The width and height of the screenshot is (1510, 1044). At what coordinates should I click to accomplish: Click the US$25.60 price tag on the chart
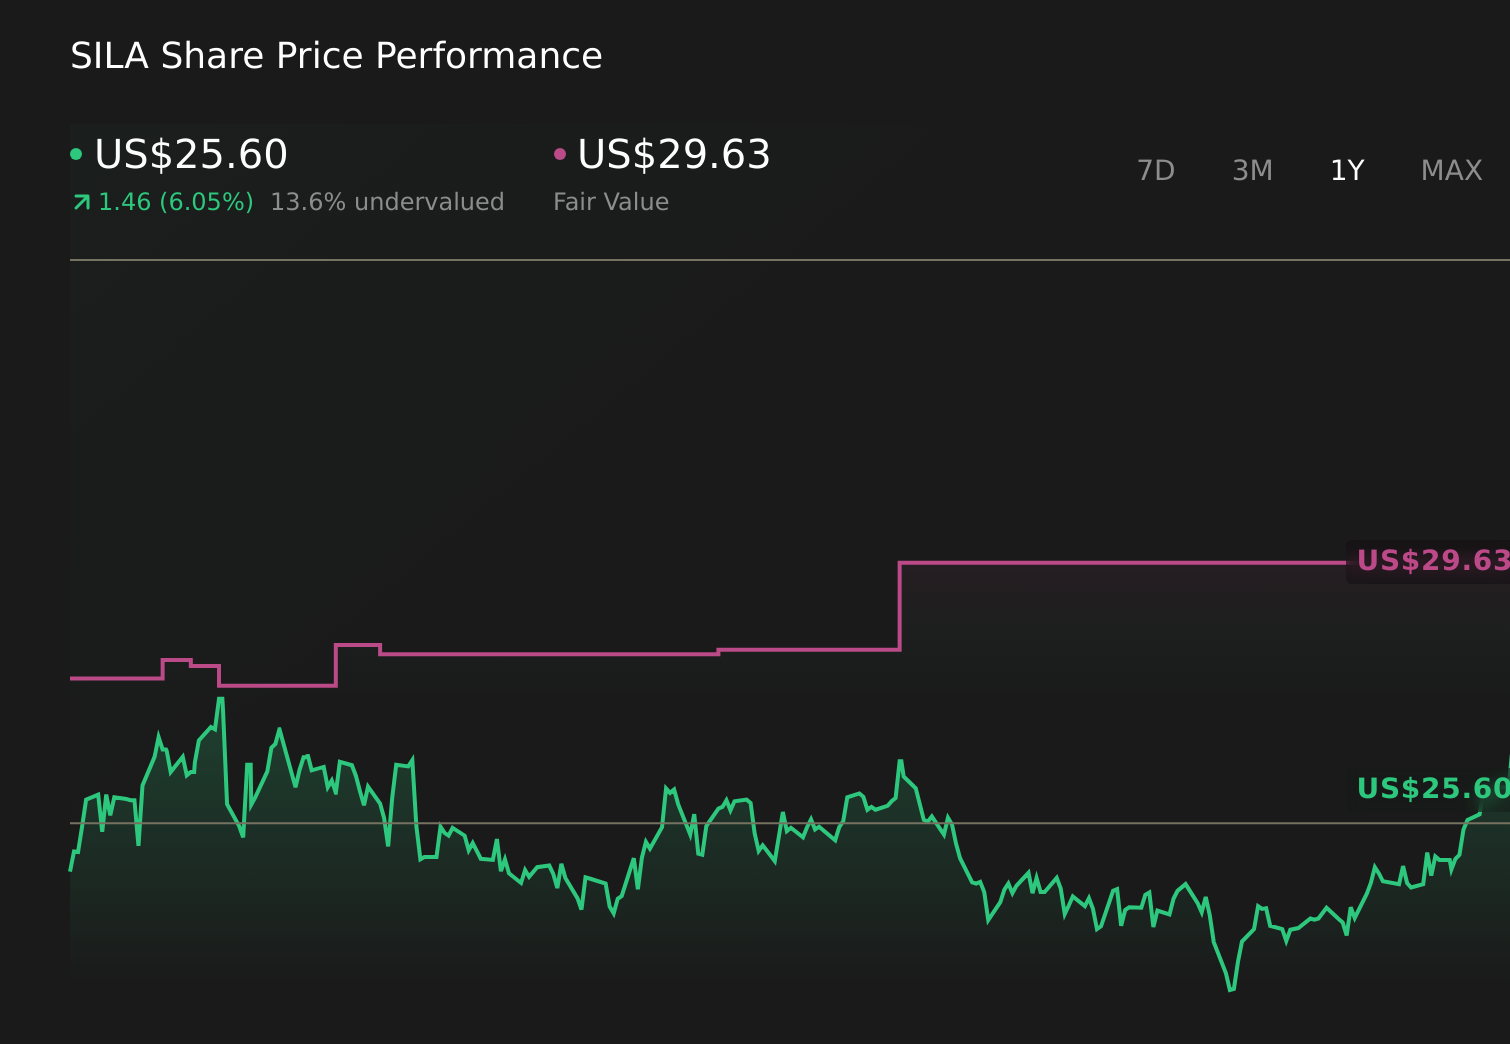[x=1428, y=788]
